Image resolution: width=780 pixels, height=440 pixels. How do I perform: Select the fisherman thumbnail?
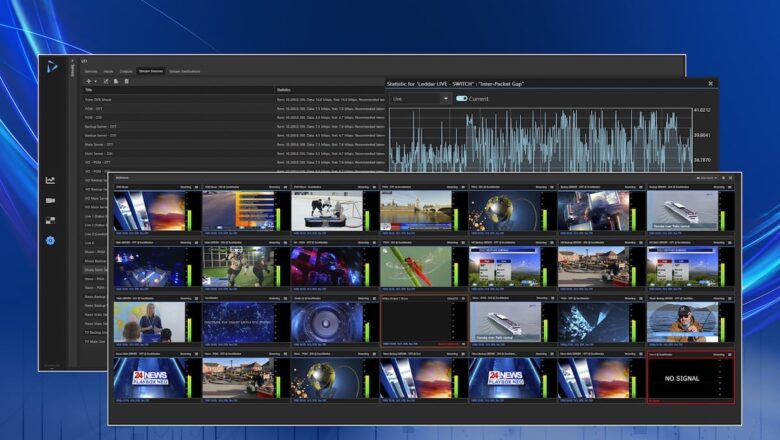[x=682, y=322]
